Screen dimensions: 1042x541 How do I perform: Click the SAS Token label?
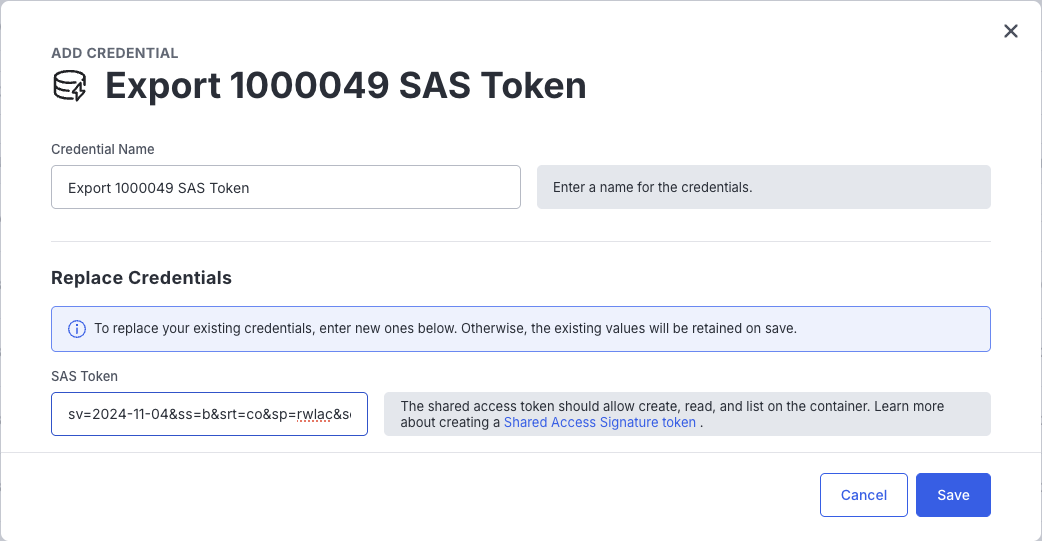coord(84,376)
